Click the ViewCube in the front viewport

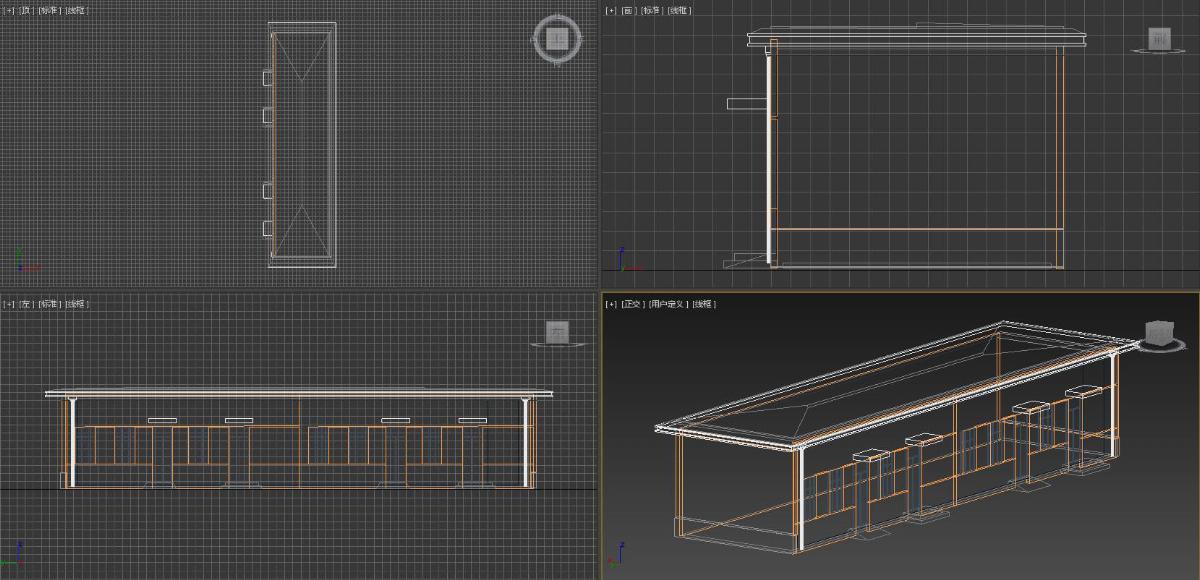[x=1159, y=39]
